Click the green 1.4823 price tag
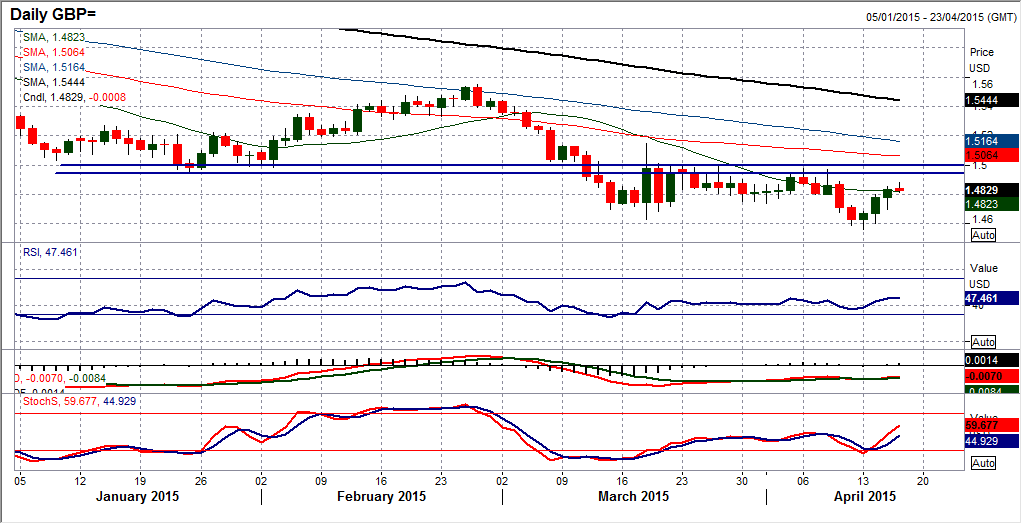The height and width of the screenshot is (524, 1022). coord(991,204)
